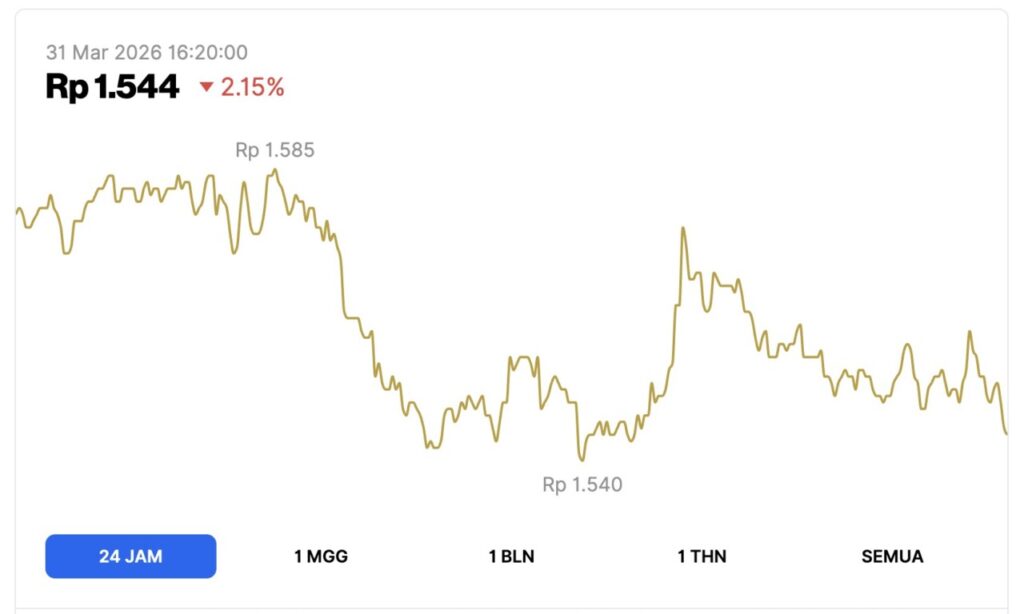Click the tall spike right of the low
1024x614 pixels.
click(x=683, y=229)
